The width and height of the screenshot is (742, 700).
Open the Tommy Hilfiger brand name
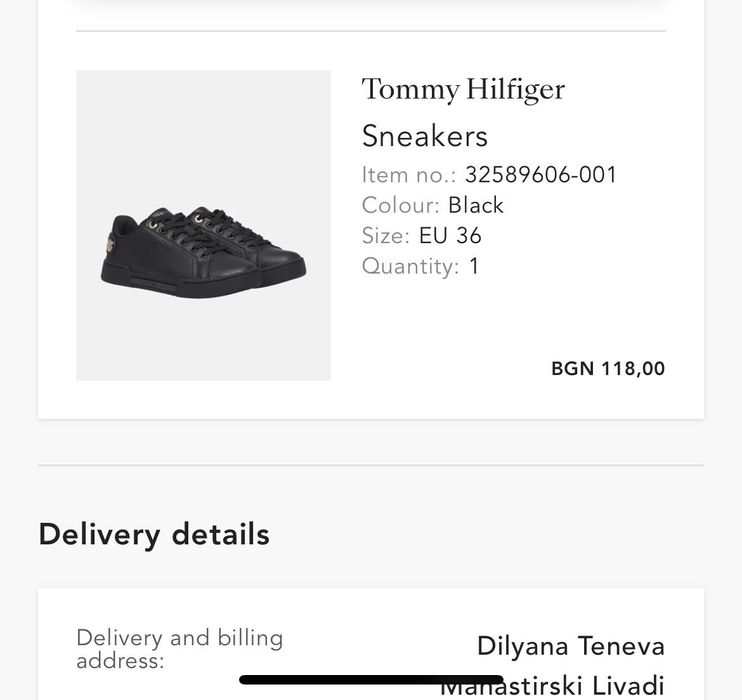click(x=463, y=90)
